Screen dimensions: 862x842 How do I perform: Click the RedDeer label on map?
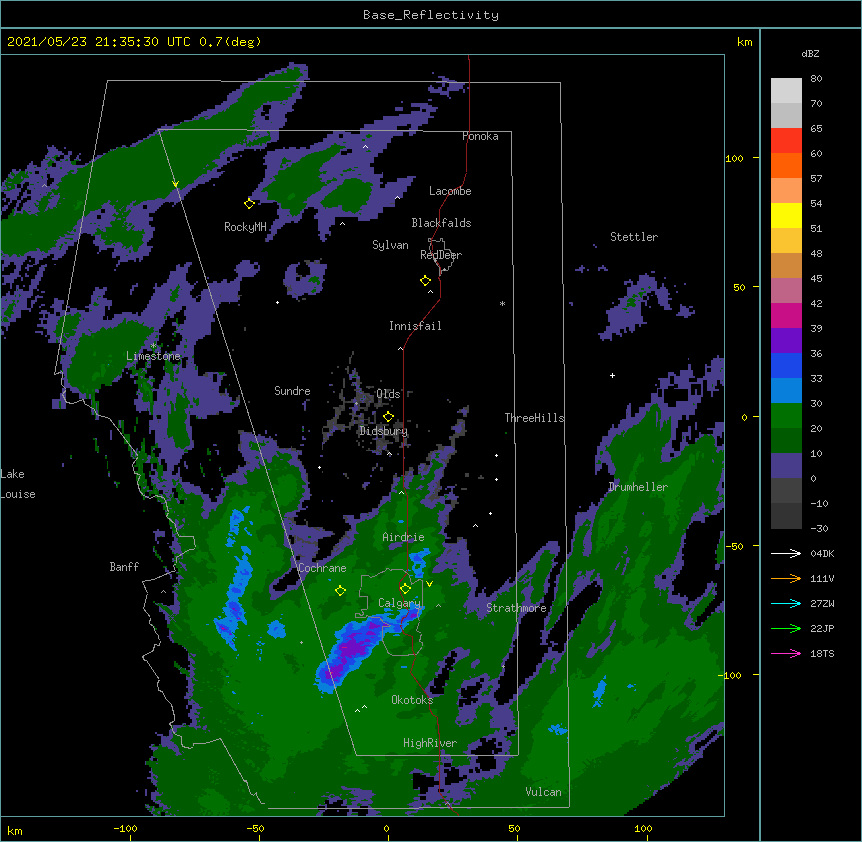pos(441,254)
